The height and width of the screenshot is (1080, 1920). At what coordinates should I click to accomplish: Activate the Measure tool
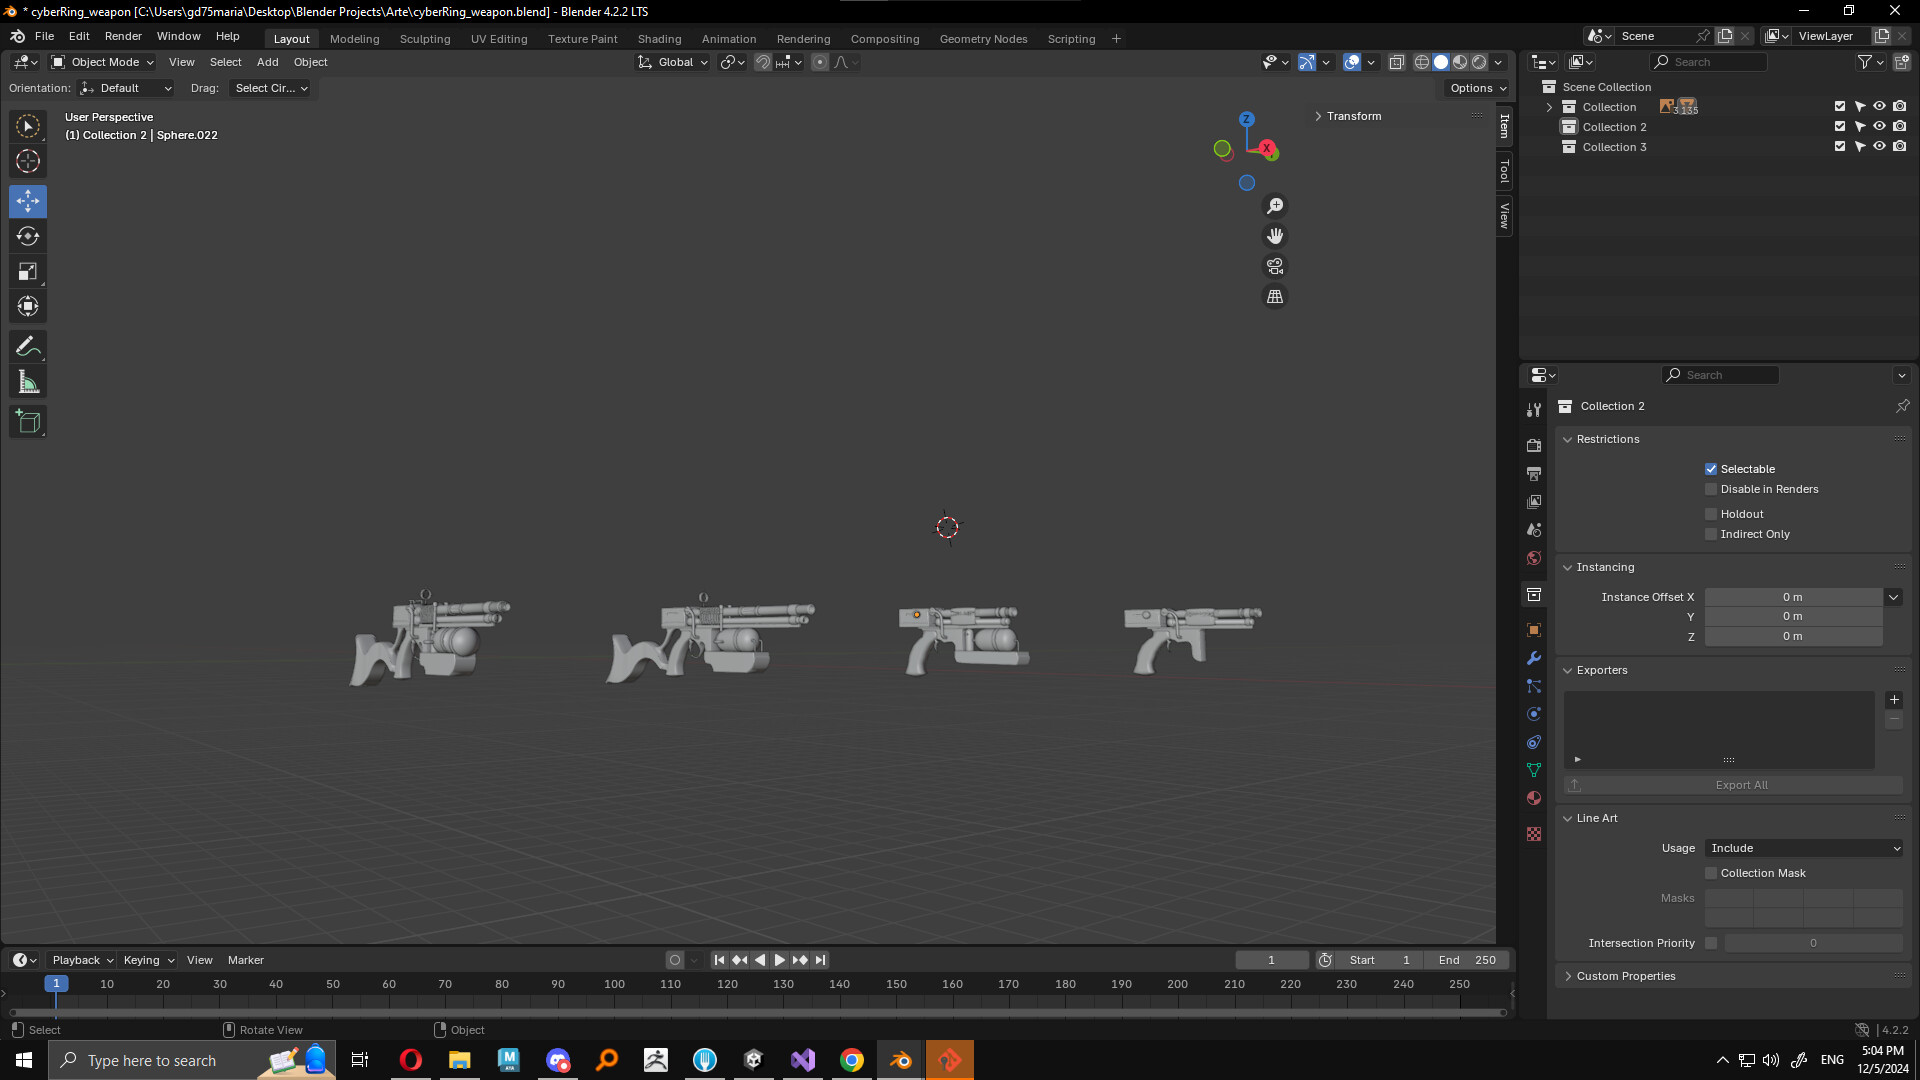click(28, 382)
